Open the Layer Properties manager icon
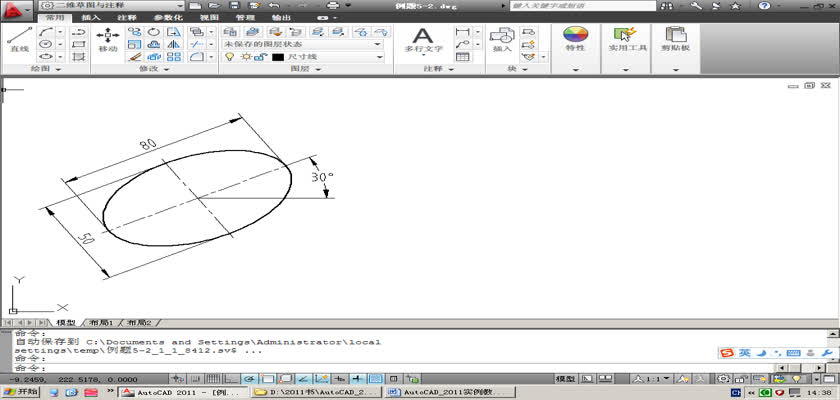 (x=230, y=32)
